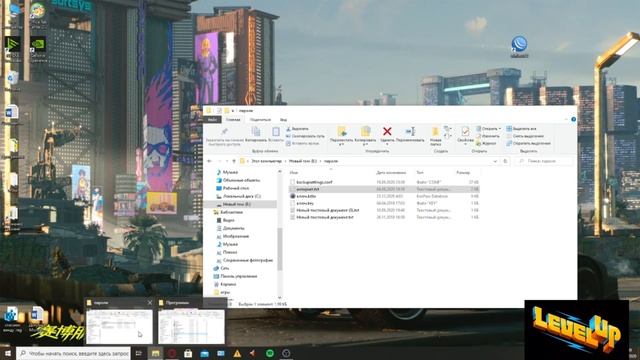Click the Back arrow in Explorer navigation
Image resolution: width=640 pixels, height=360 pixels.
[x=209, y=161]
